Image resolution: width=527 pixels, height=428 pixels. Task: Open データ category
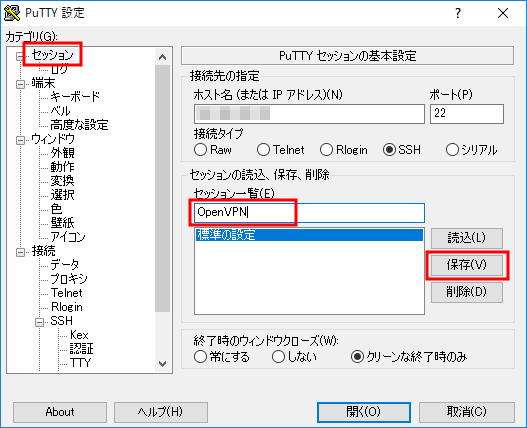(65, 265)
